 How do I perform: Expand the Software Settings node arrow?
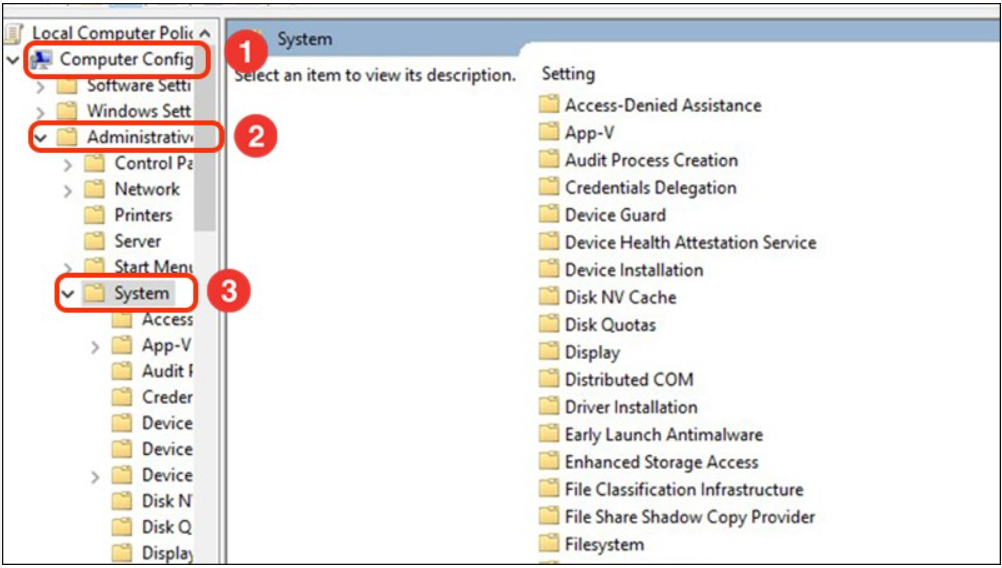pyautogui.click(x=41, y=86)
